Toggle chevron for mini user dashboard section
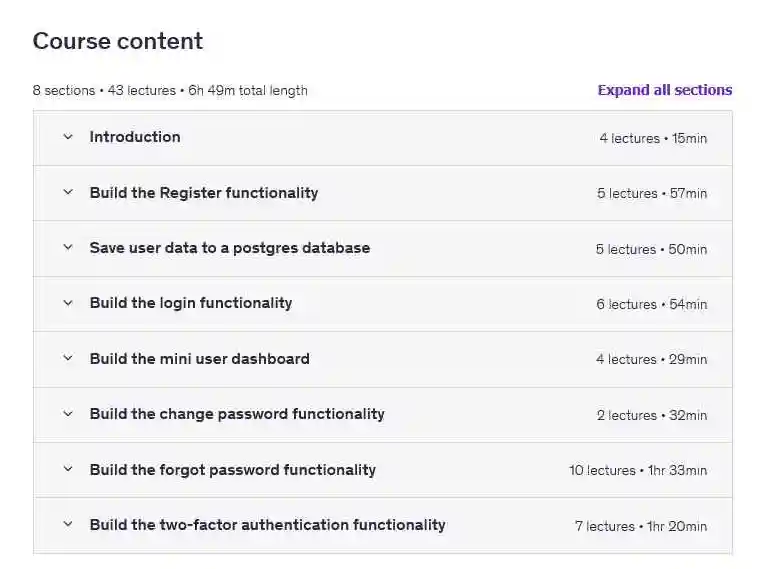This screenshot has height=569, width=767. click(x=68, y=359)
